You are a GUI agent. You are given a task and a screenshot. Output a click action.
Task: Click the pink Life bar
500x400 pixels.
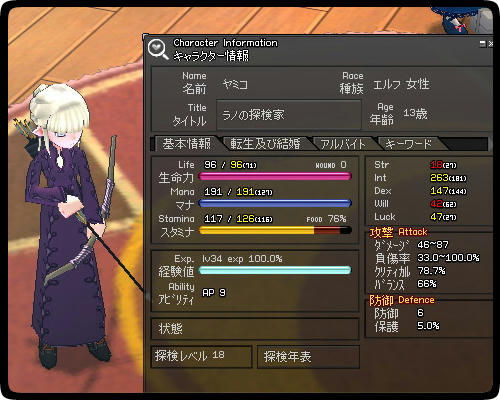point(275,176)
